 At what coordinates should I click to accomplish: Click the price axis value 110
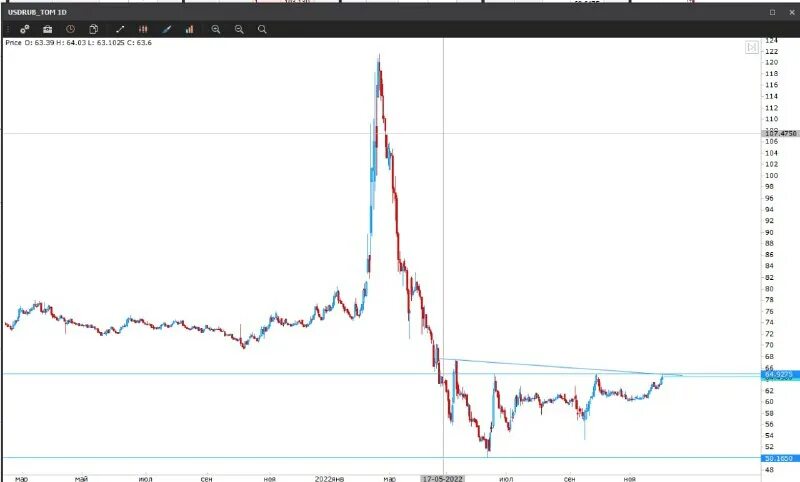pyautogui.click(x=771, y=119)
